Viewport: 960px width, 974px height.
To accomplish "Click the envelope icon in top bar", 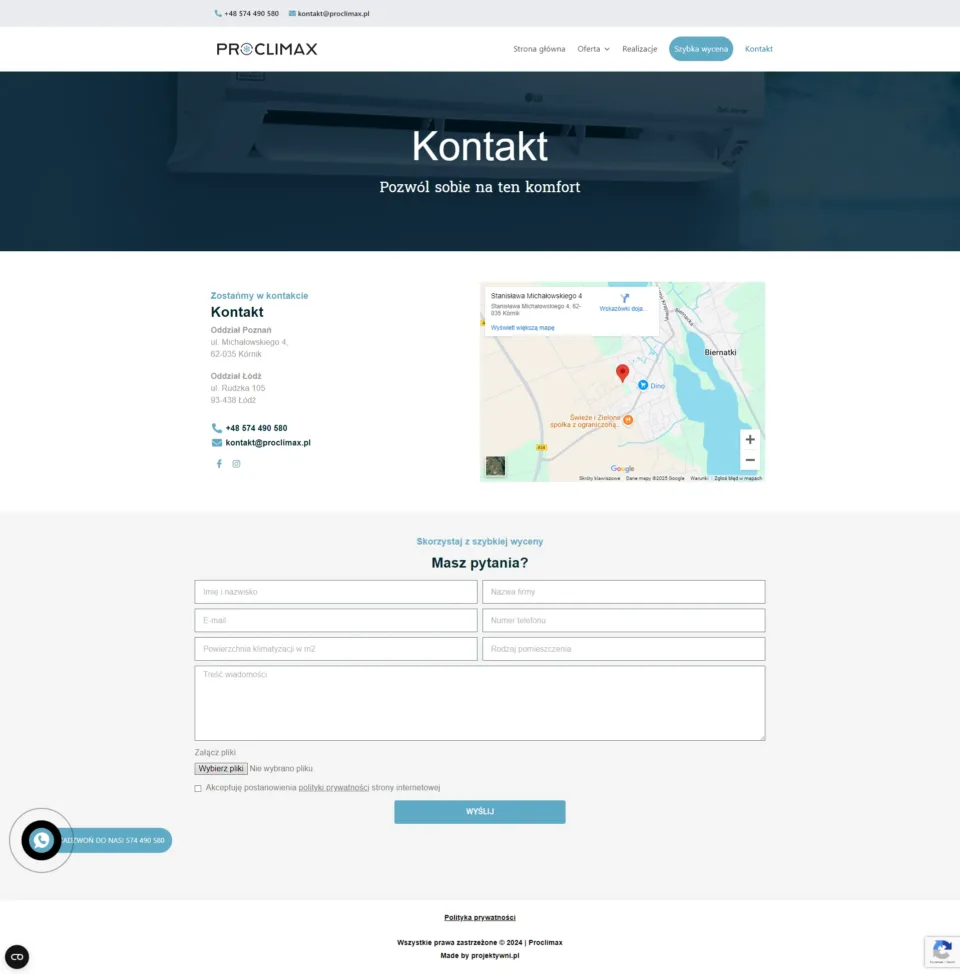I will click(292, 14).
